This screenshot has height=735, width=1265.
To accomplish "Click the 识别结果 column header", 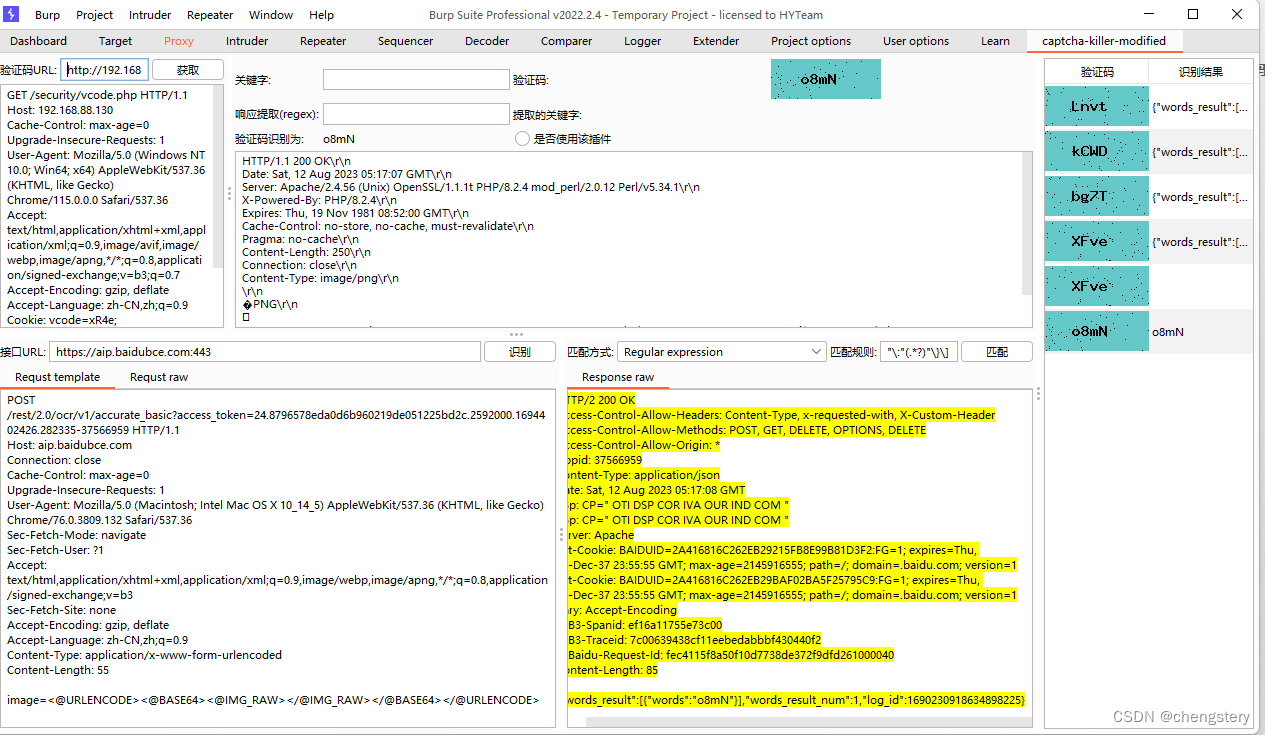I will pos(1200,71).
